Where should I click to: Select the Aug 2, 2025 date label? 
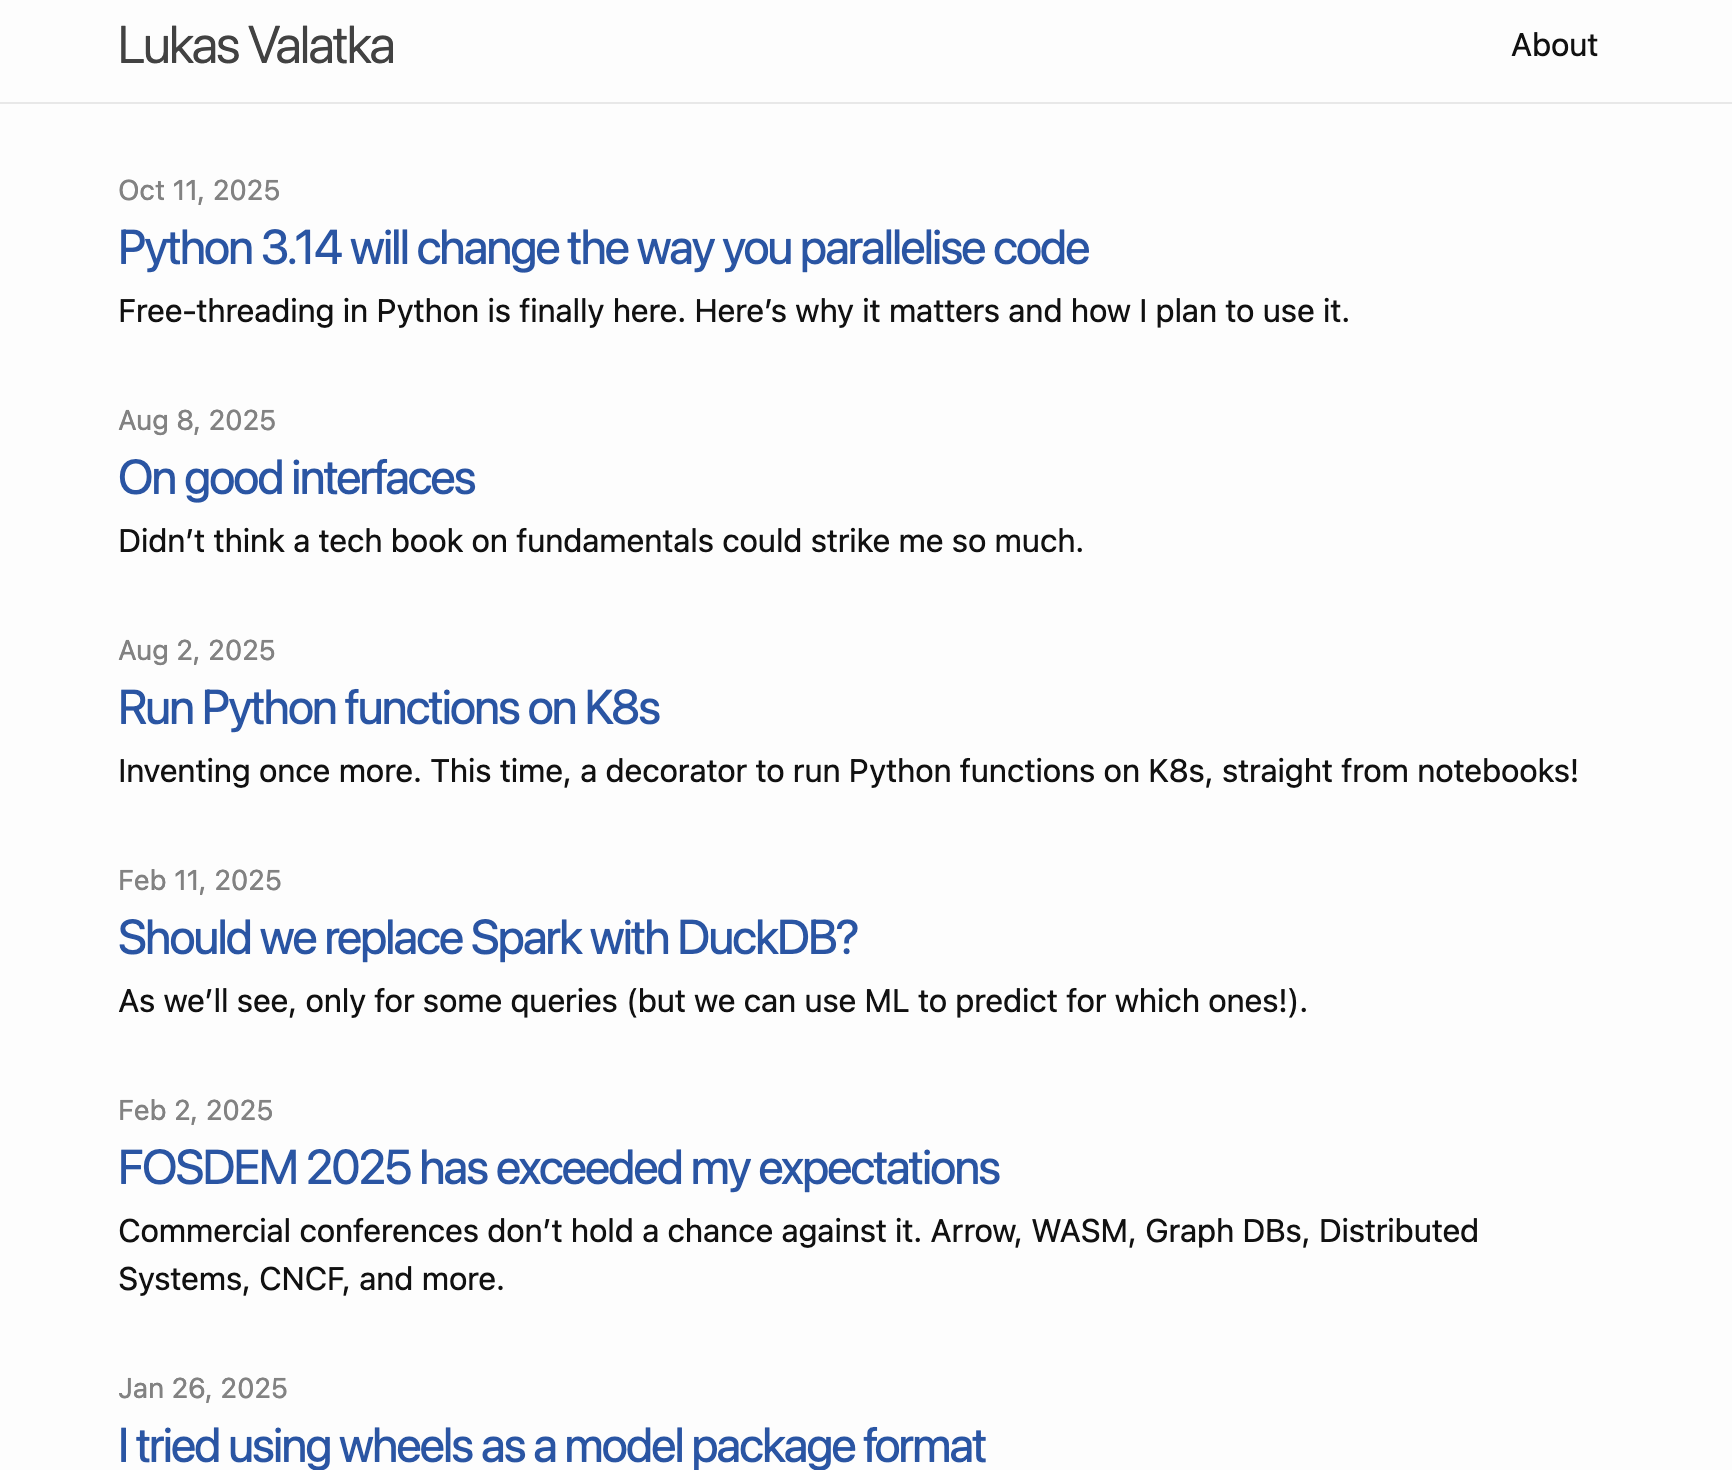(196, 650)
